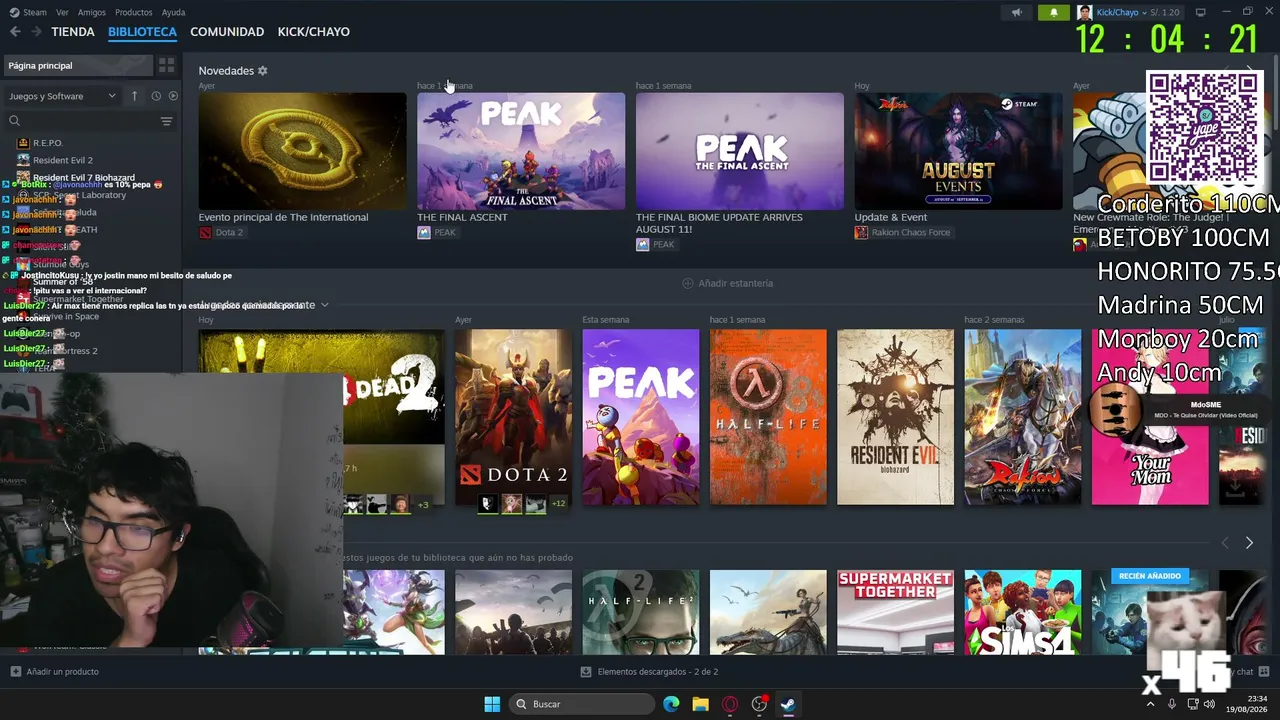Viewport: 1280px width, 720px height.
Task: Click the 'Update & Event' news title
Action: tap(891, 217)
